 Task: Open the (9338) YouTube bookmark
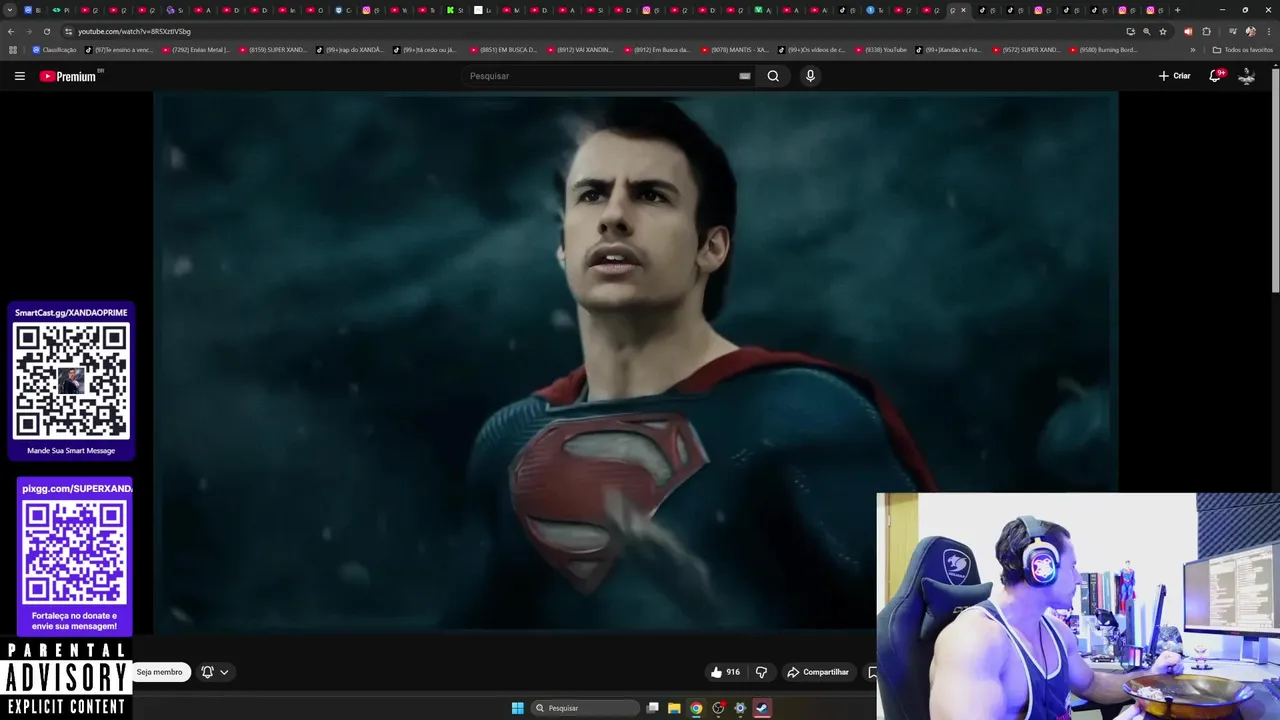[x=881, y=49]
